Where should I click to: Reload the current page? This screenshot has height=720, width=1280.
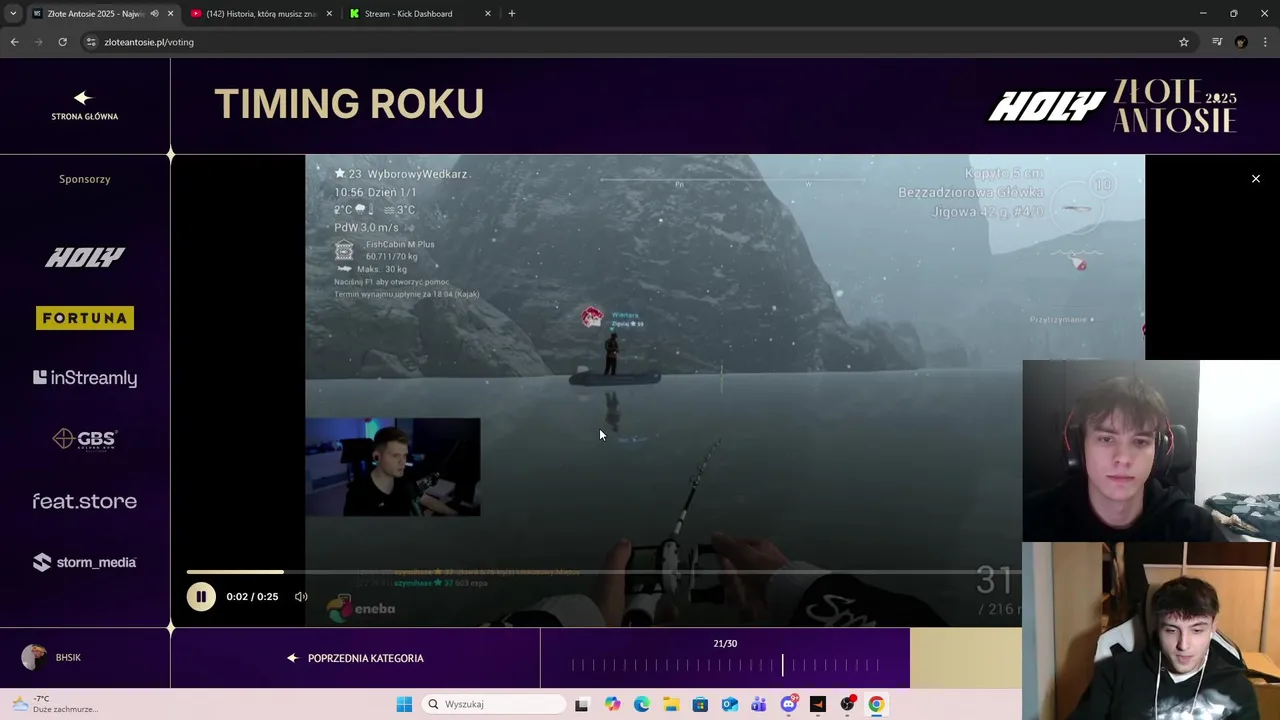(x=62, y=42)
